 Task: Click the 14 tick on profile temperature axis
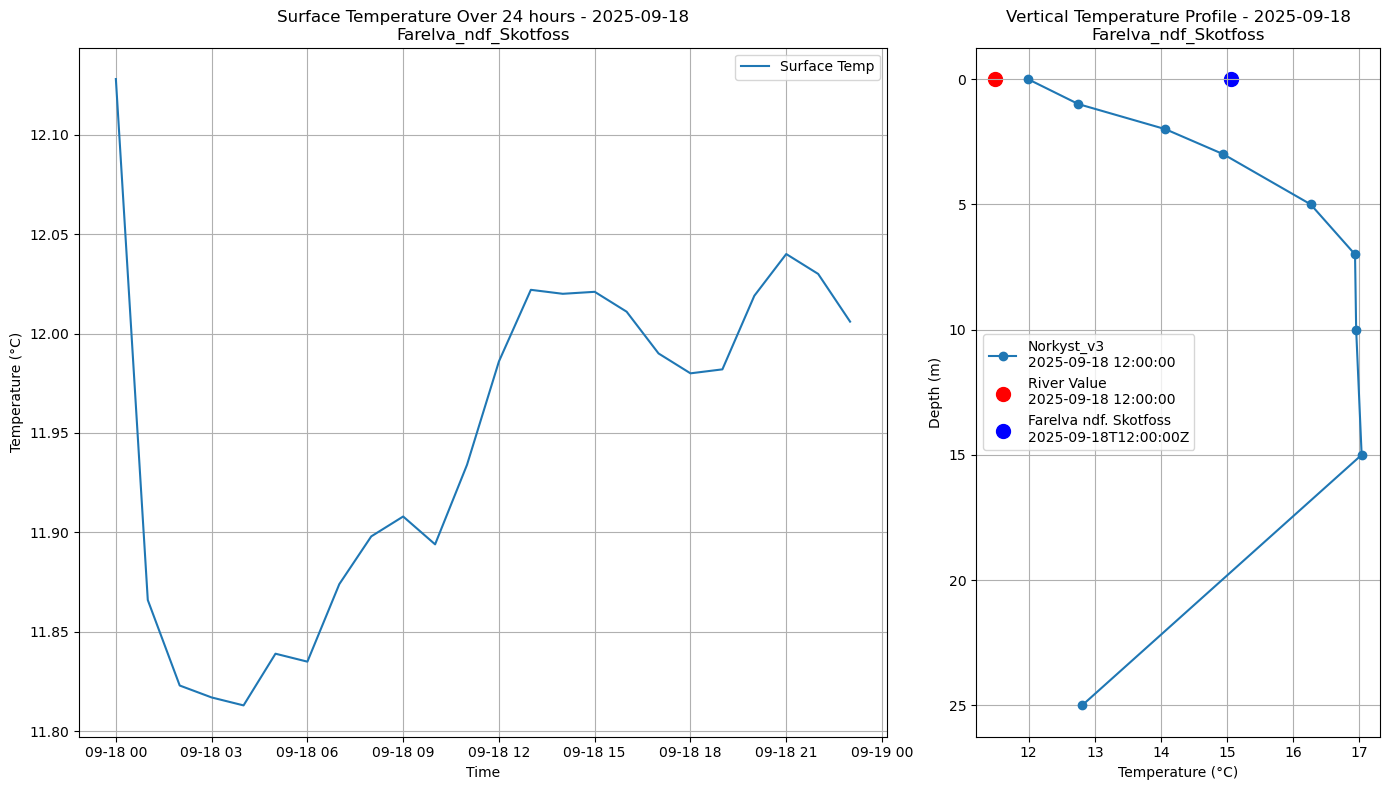point(1161,751)
